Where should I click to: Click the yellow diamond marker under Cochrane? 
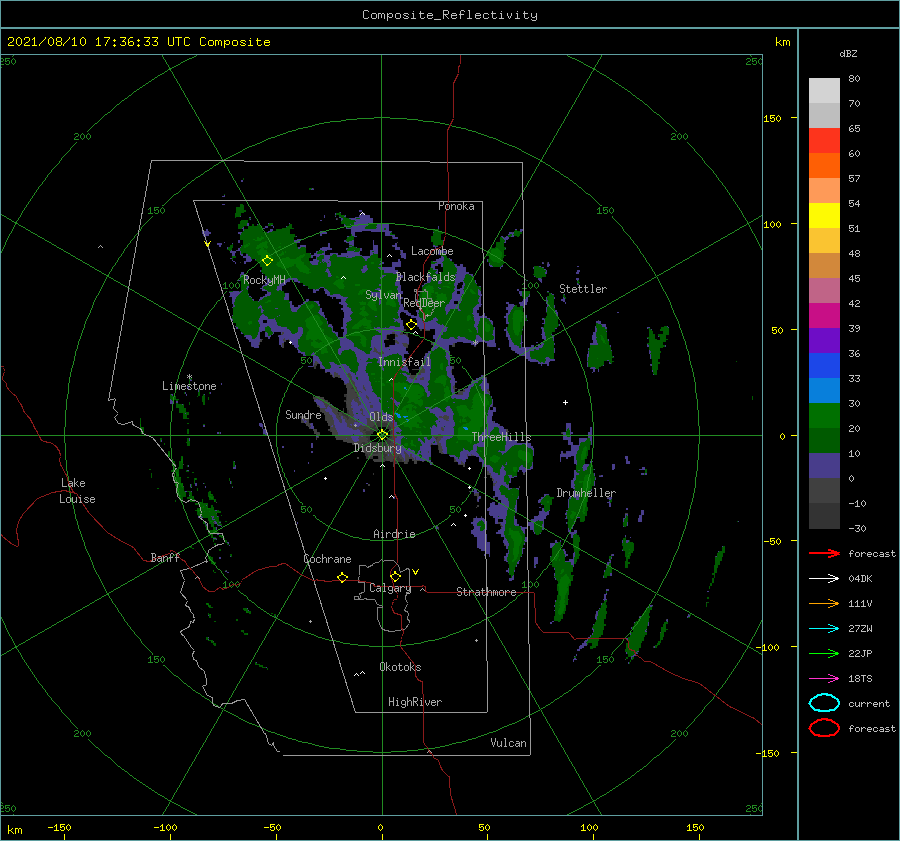pos(342,577)
